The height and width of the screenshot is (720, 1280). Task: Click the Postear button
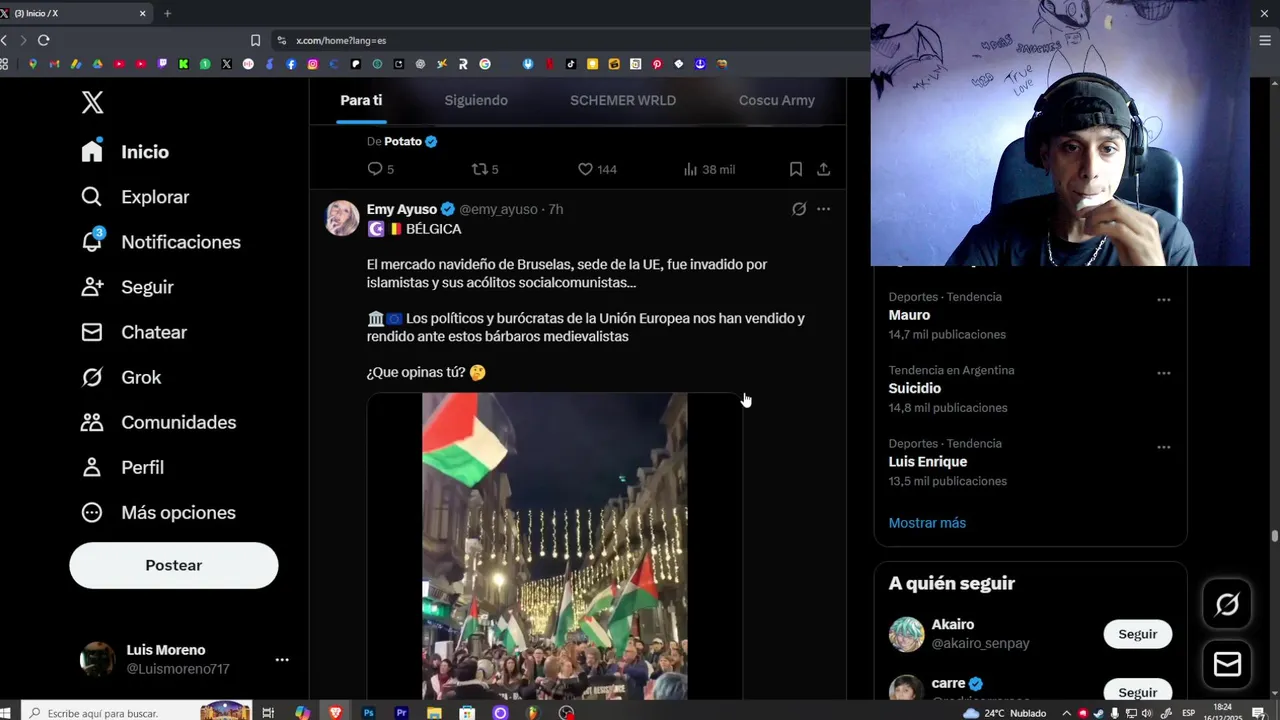(x=174, y=565)
